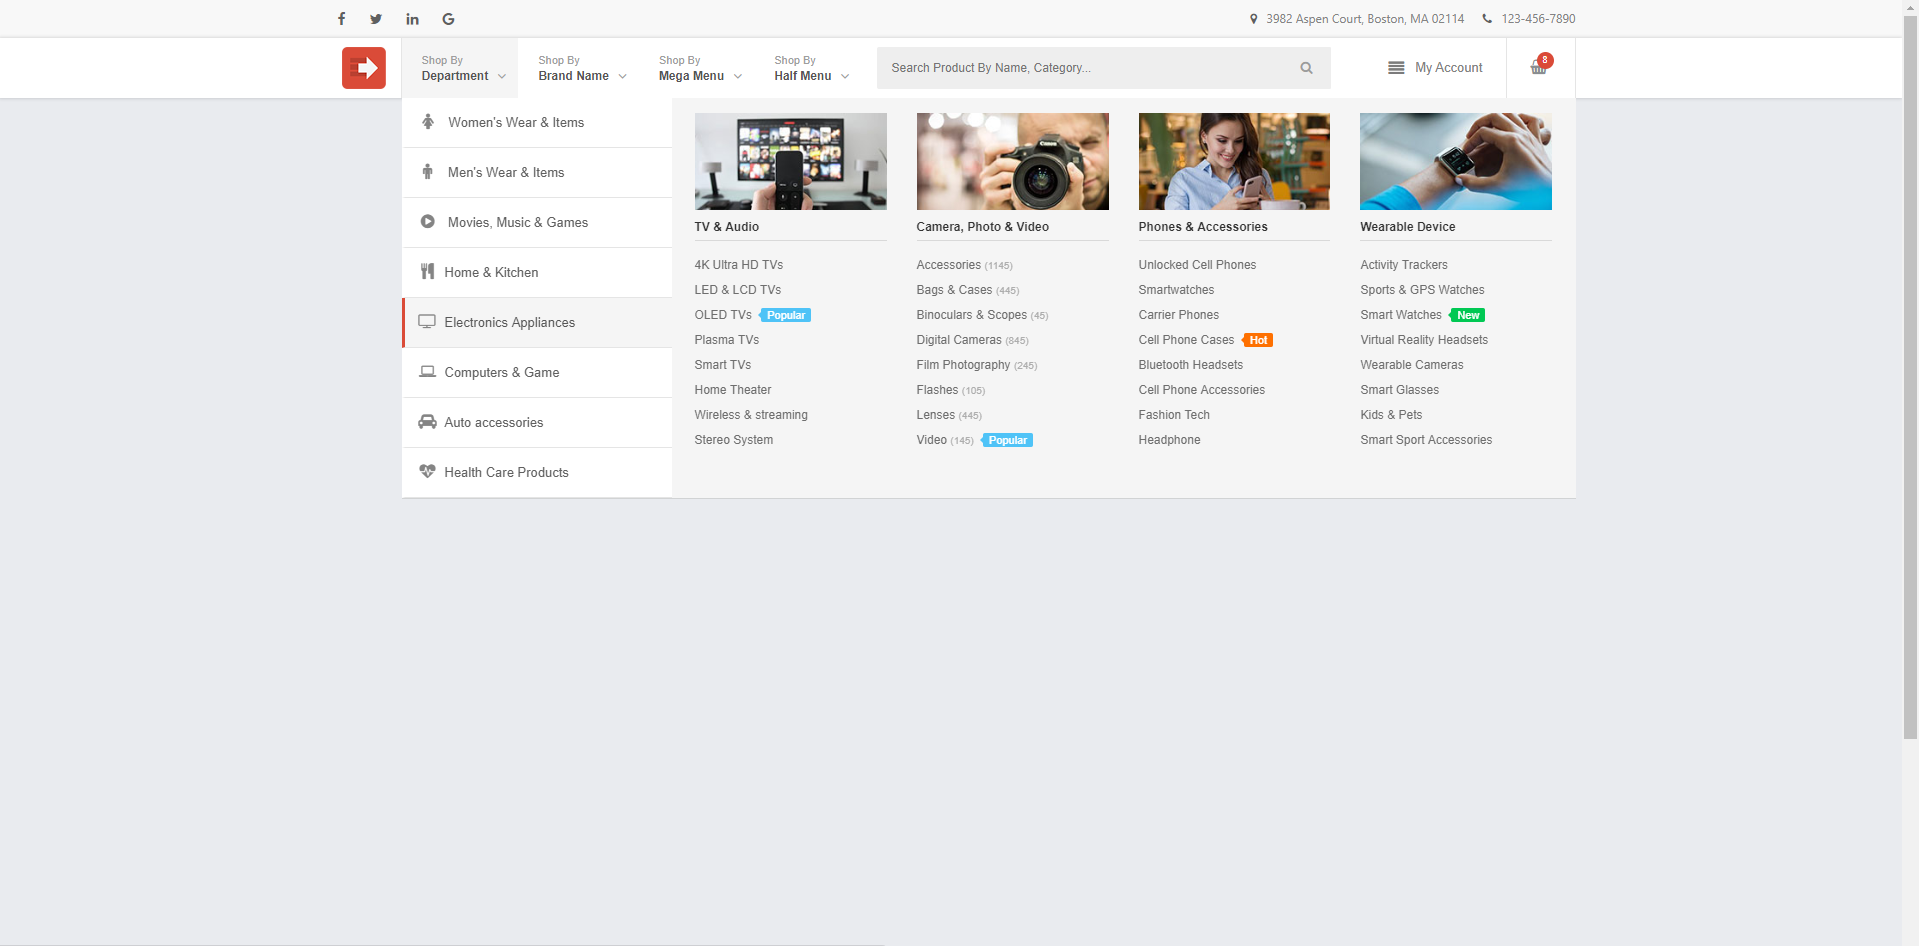Open Binoculars & Scopes link
This screenshot has width=1919, height=946.
click(x=972, y=315)
